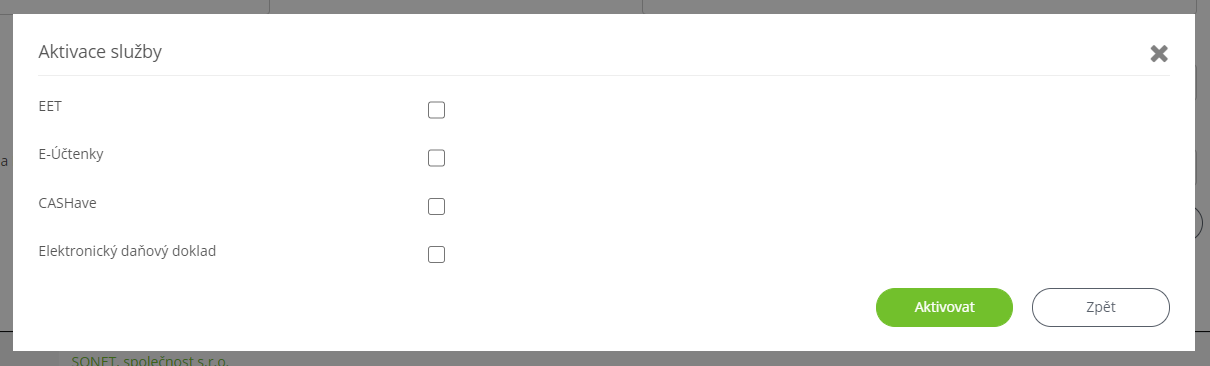Check the CASHave service box
Screen dimensions: 1210x366
436,206
